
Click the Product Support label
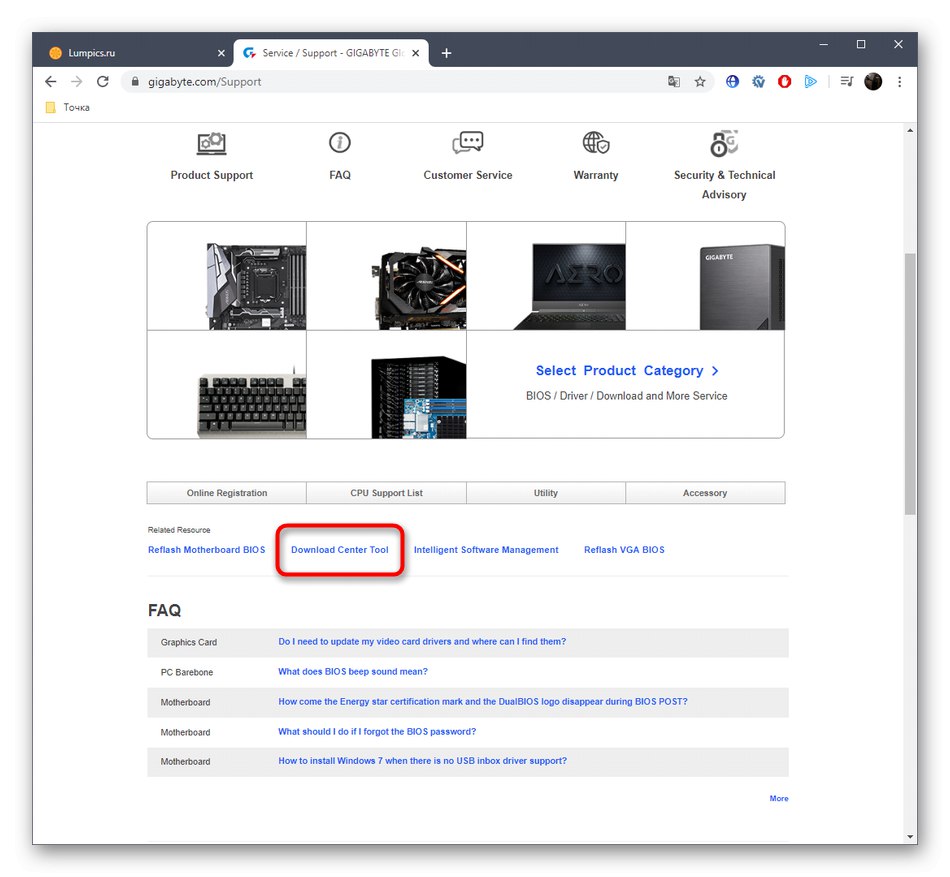(211, 175)
